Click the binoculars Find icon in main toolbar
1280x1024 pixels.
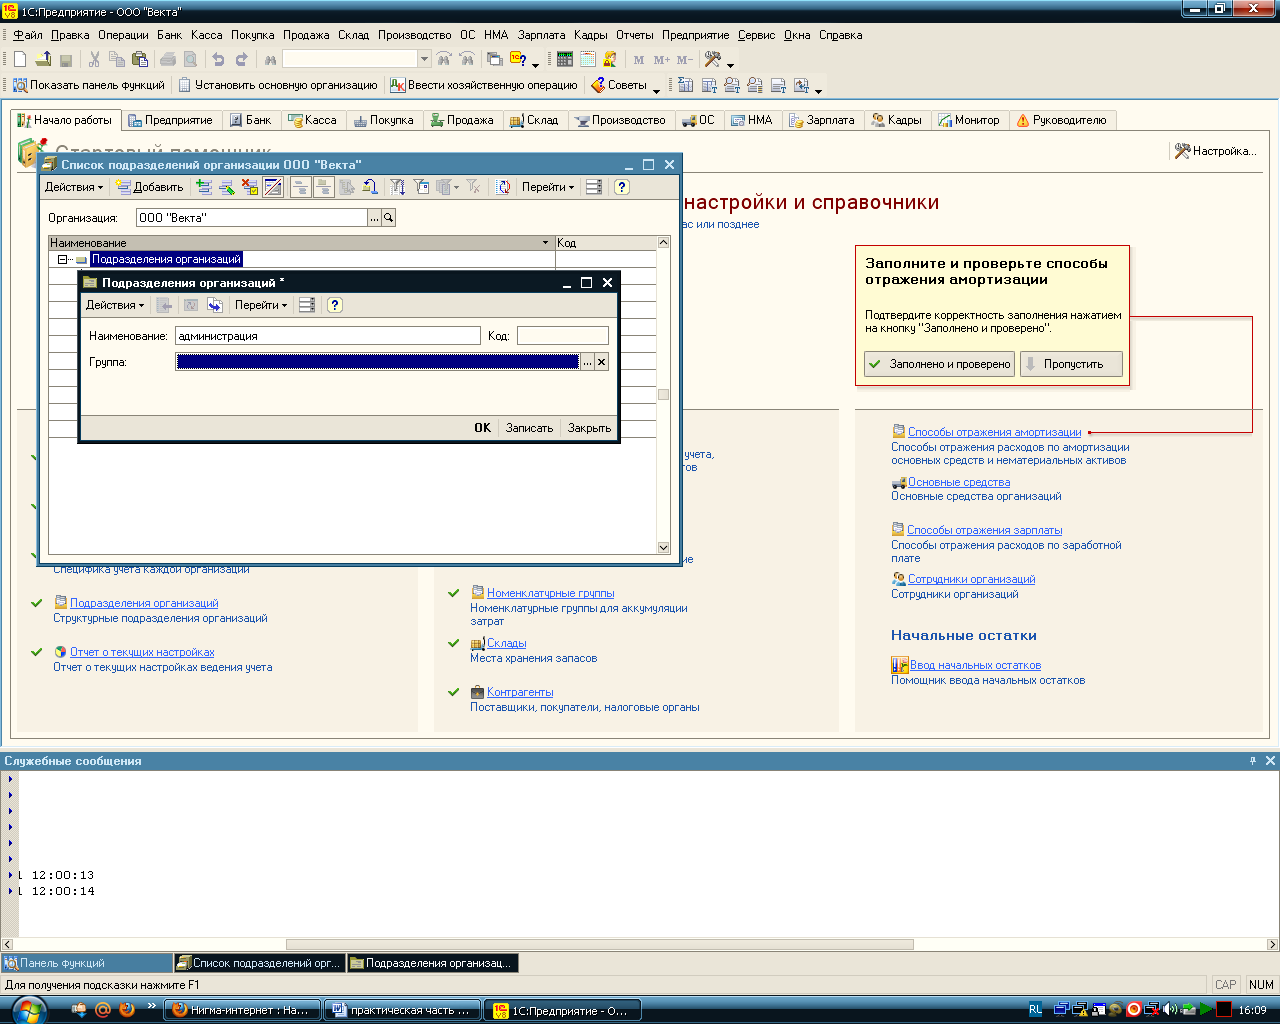270,60
